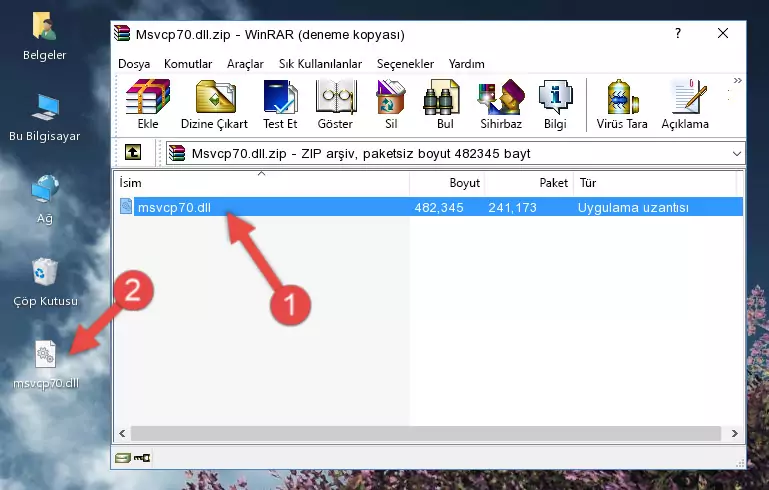Select msvcp70.dll row in the archive
769x490 pixels.
[x=430, y=207]
